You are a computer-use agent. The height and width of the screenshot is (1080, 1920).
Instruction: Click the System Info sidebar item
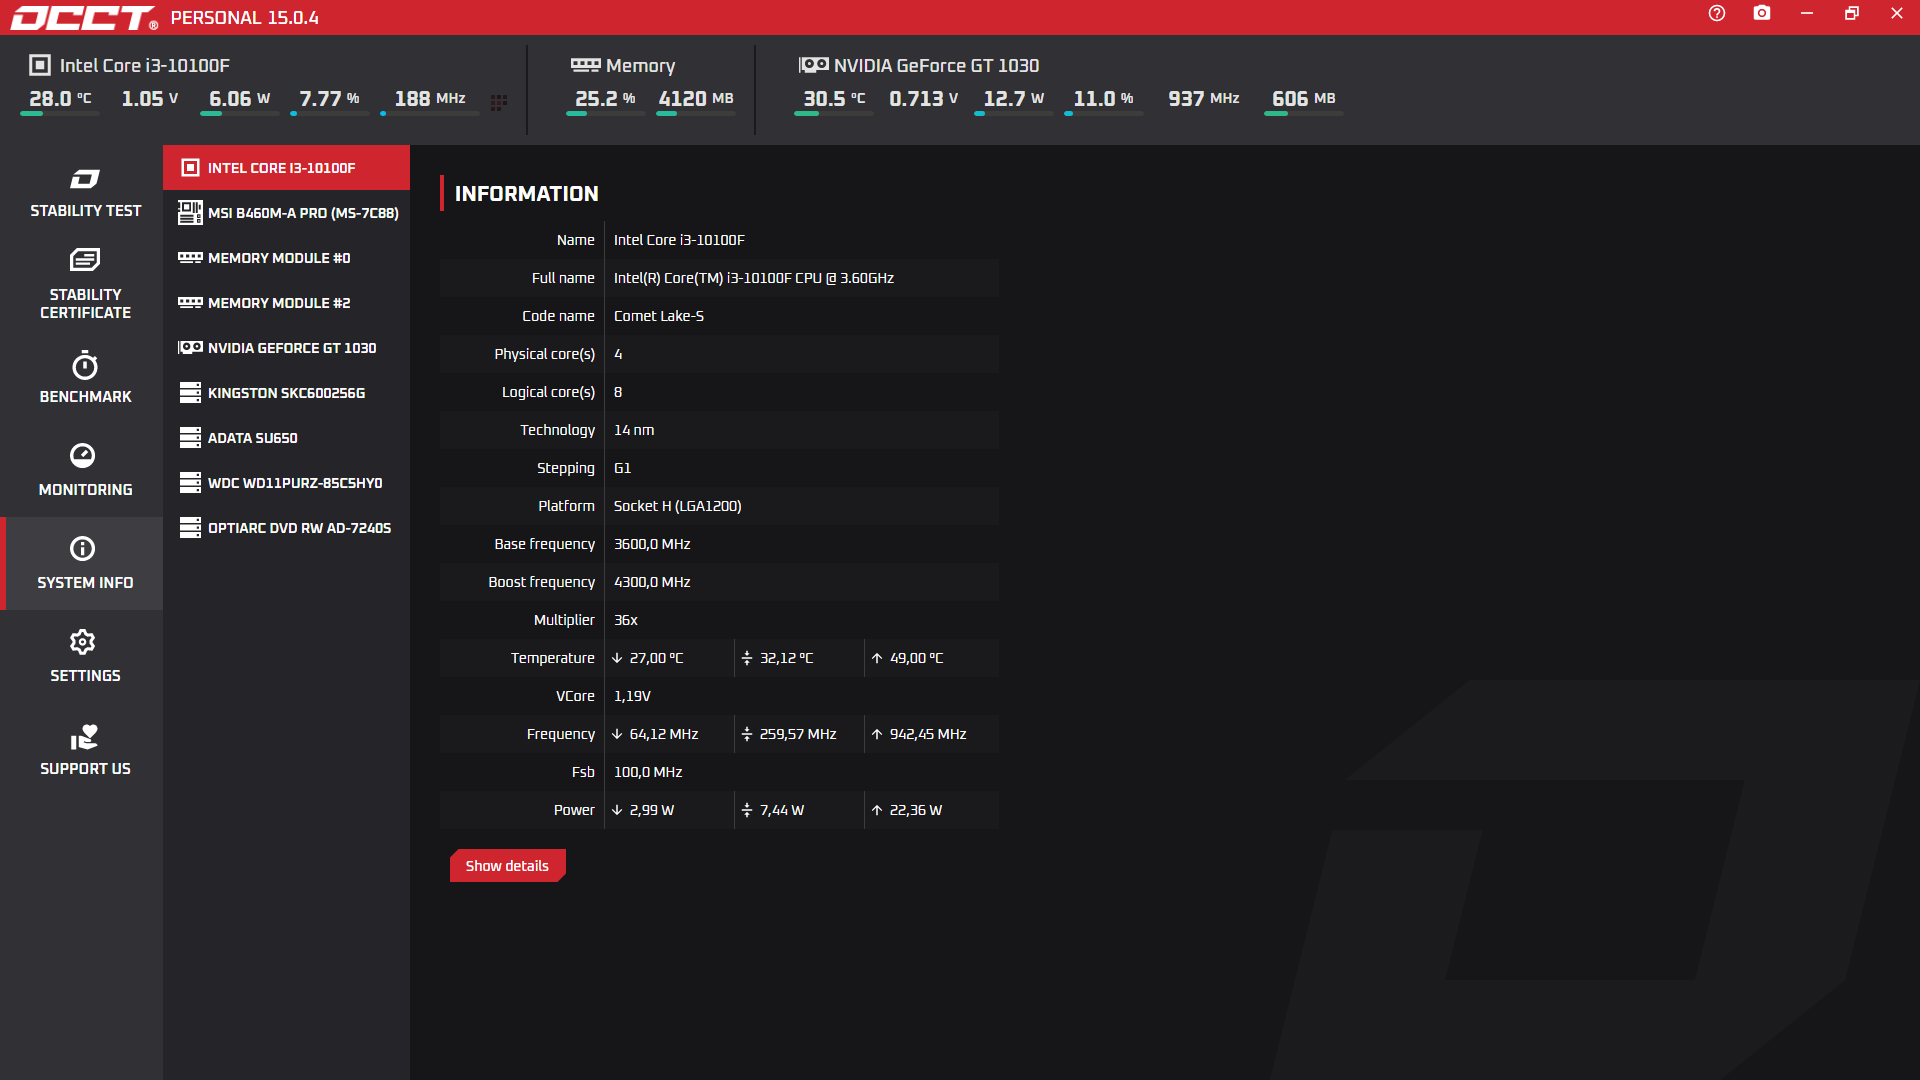click(85, 563)
